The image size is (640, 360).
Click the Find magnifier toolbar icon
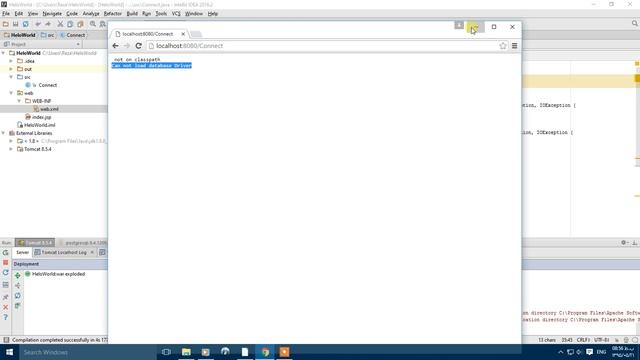(93, 24)
